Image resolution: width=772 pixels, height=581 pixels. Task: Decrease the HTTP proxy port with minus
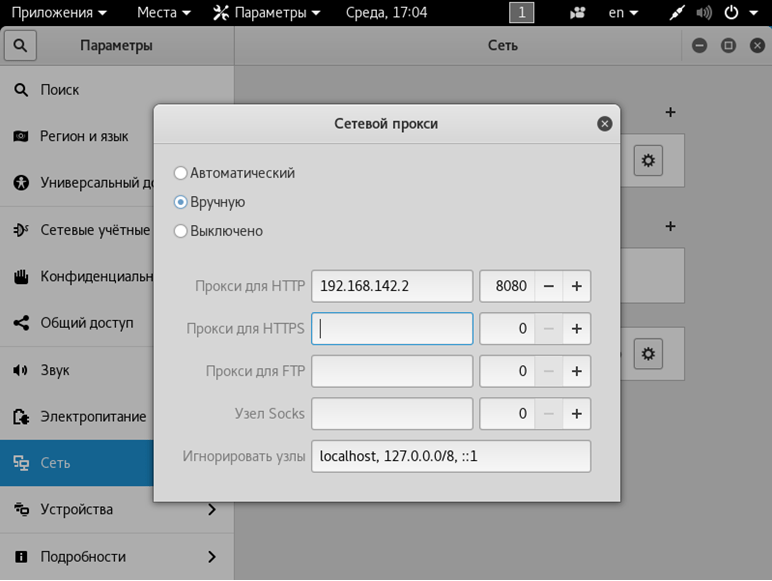point(548,286)
